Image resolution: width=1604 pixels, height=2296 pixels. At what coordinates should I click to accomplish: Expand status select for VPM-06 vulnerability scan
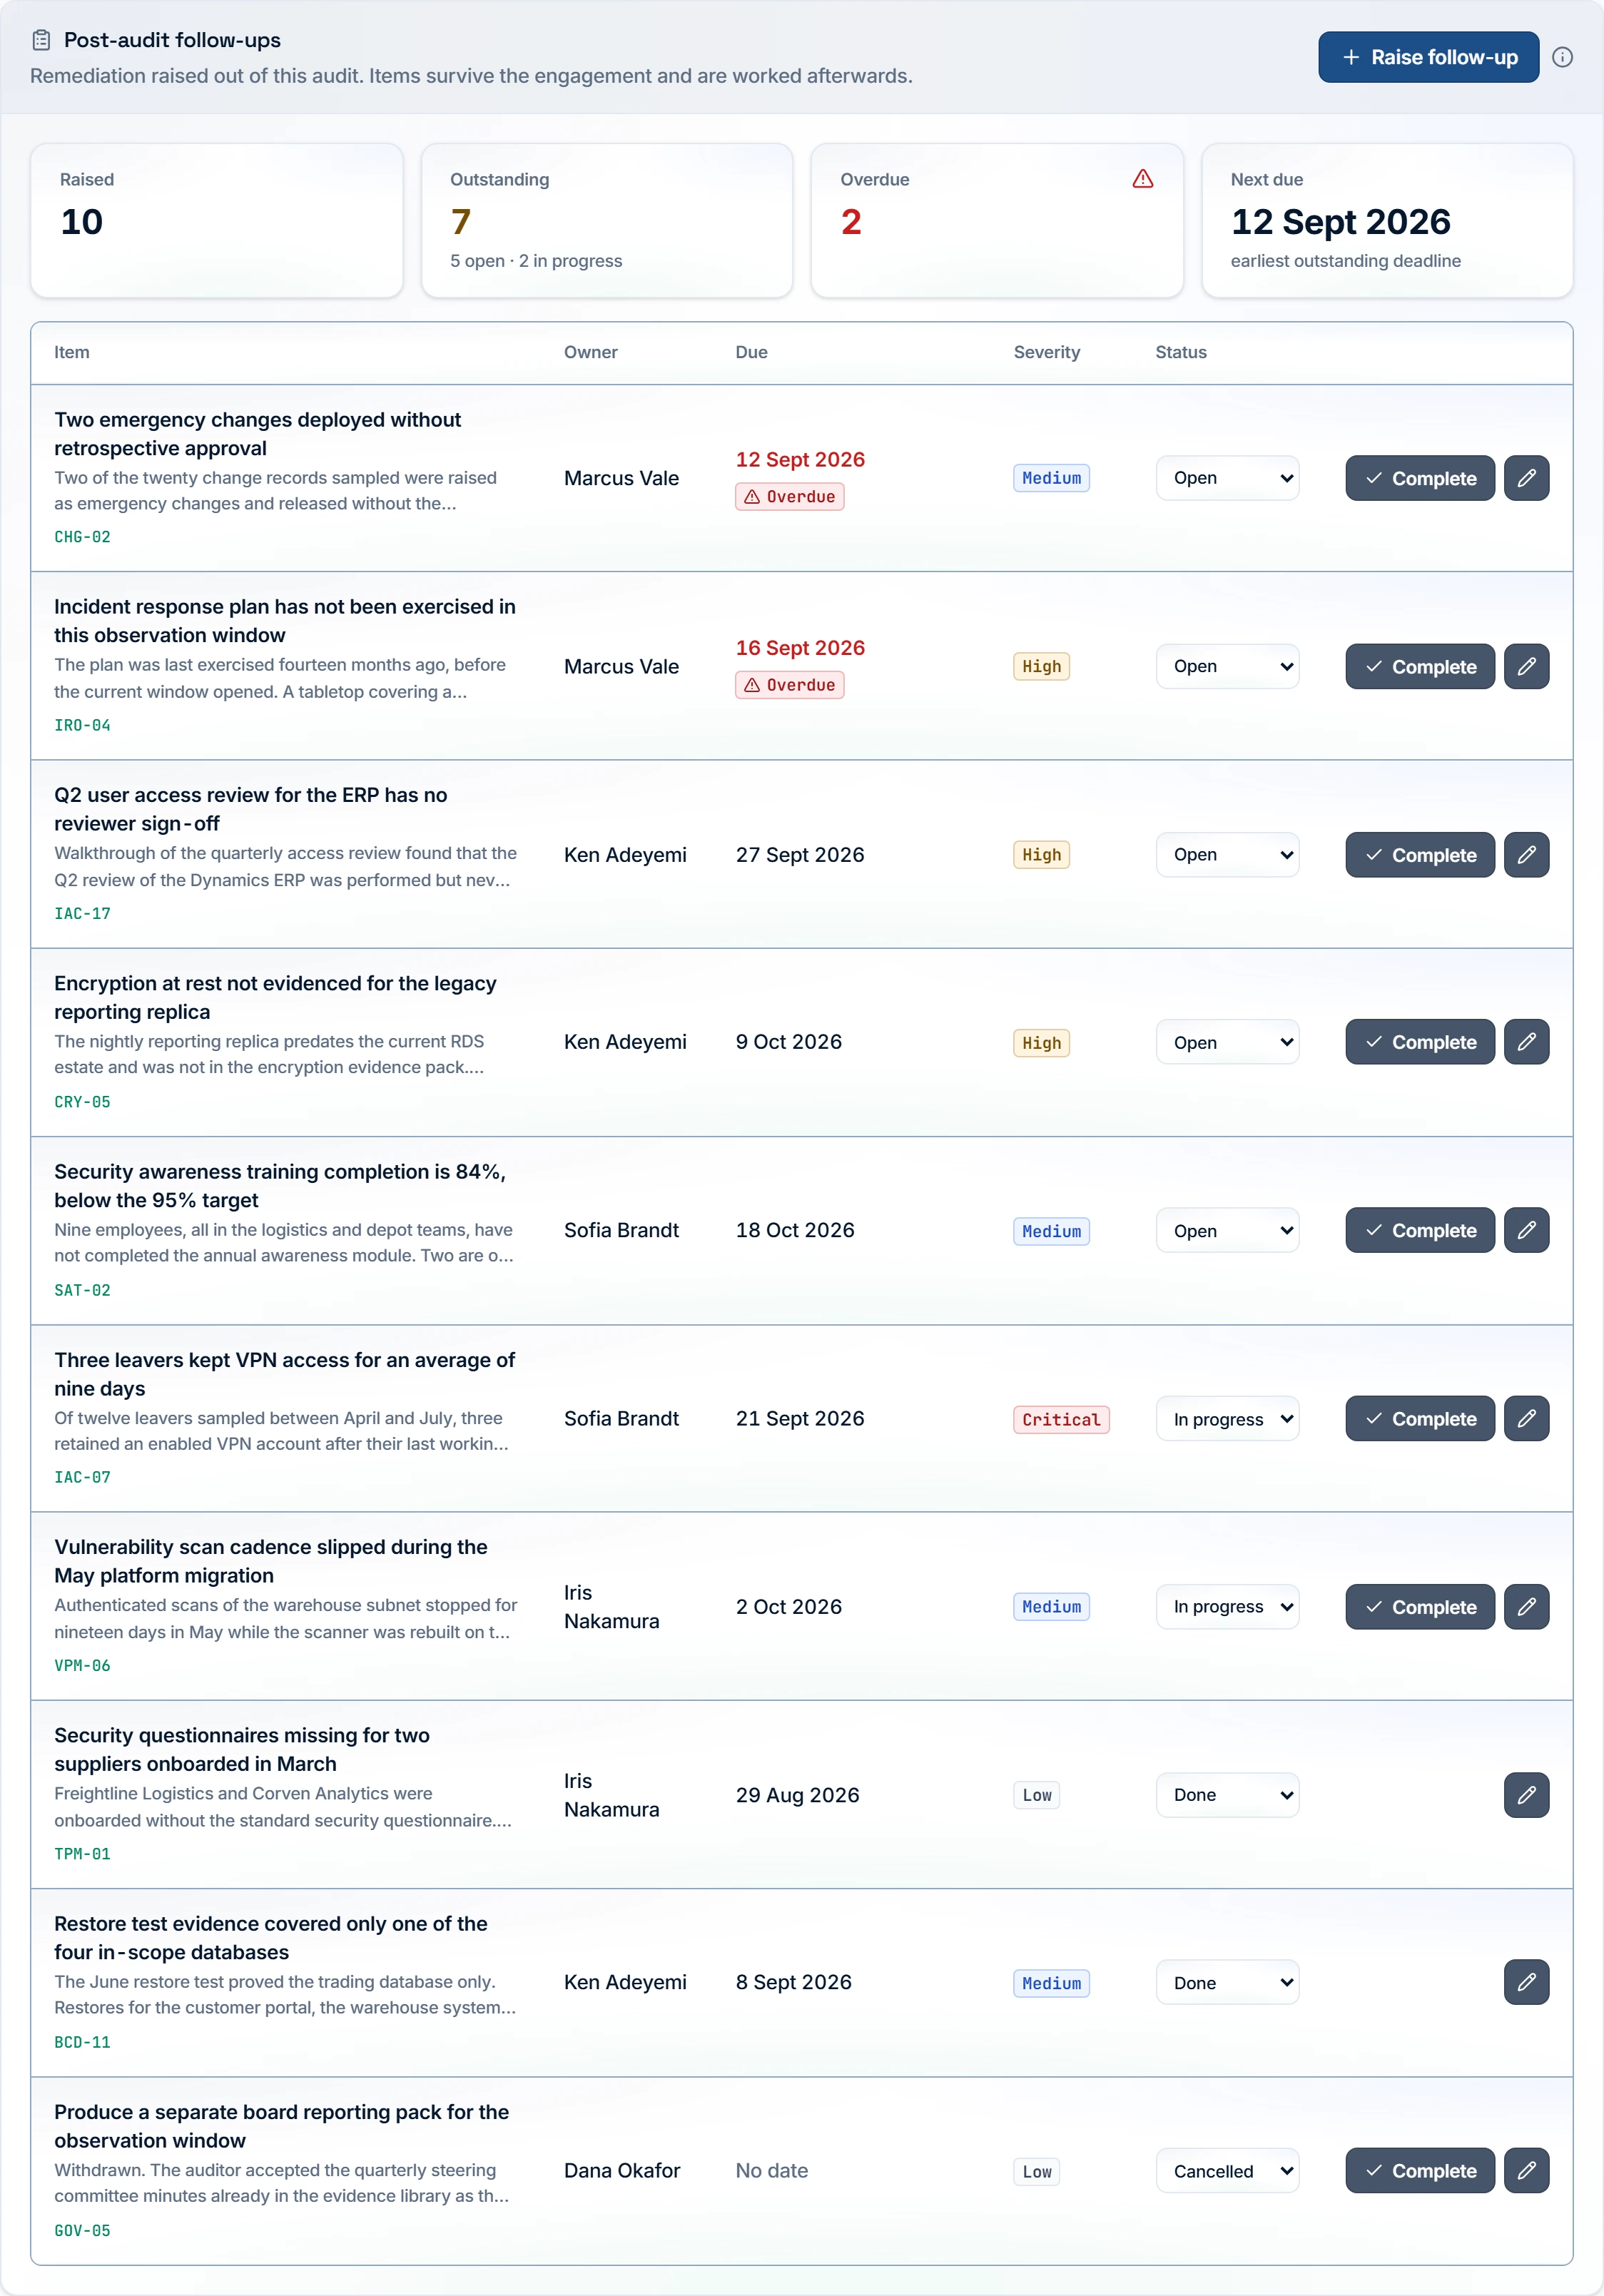tap(1227, 1607)
